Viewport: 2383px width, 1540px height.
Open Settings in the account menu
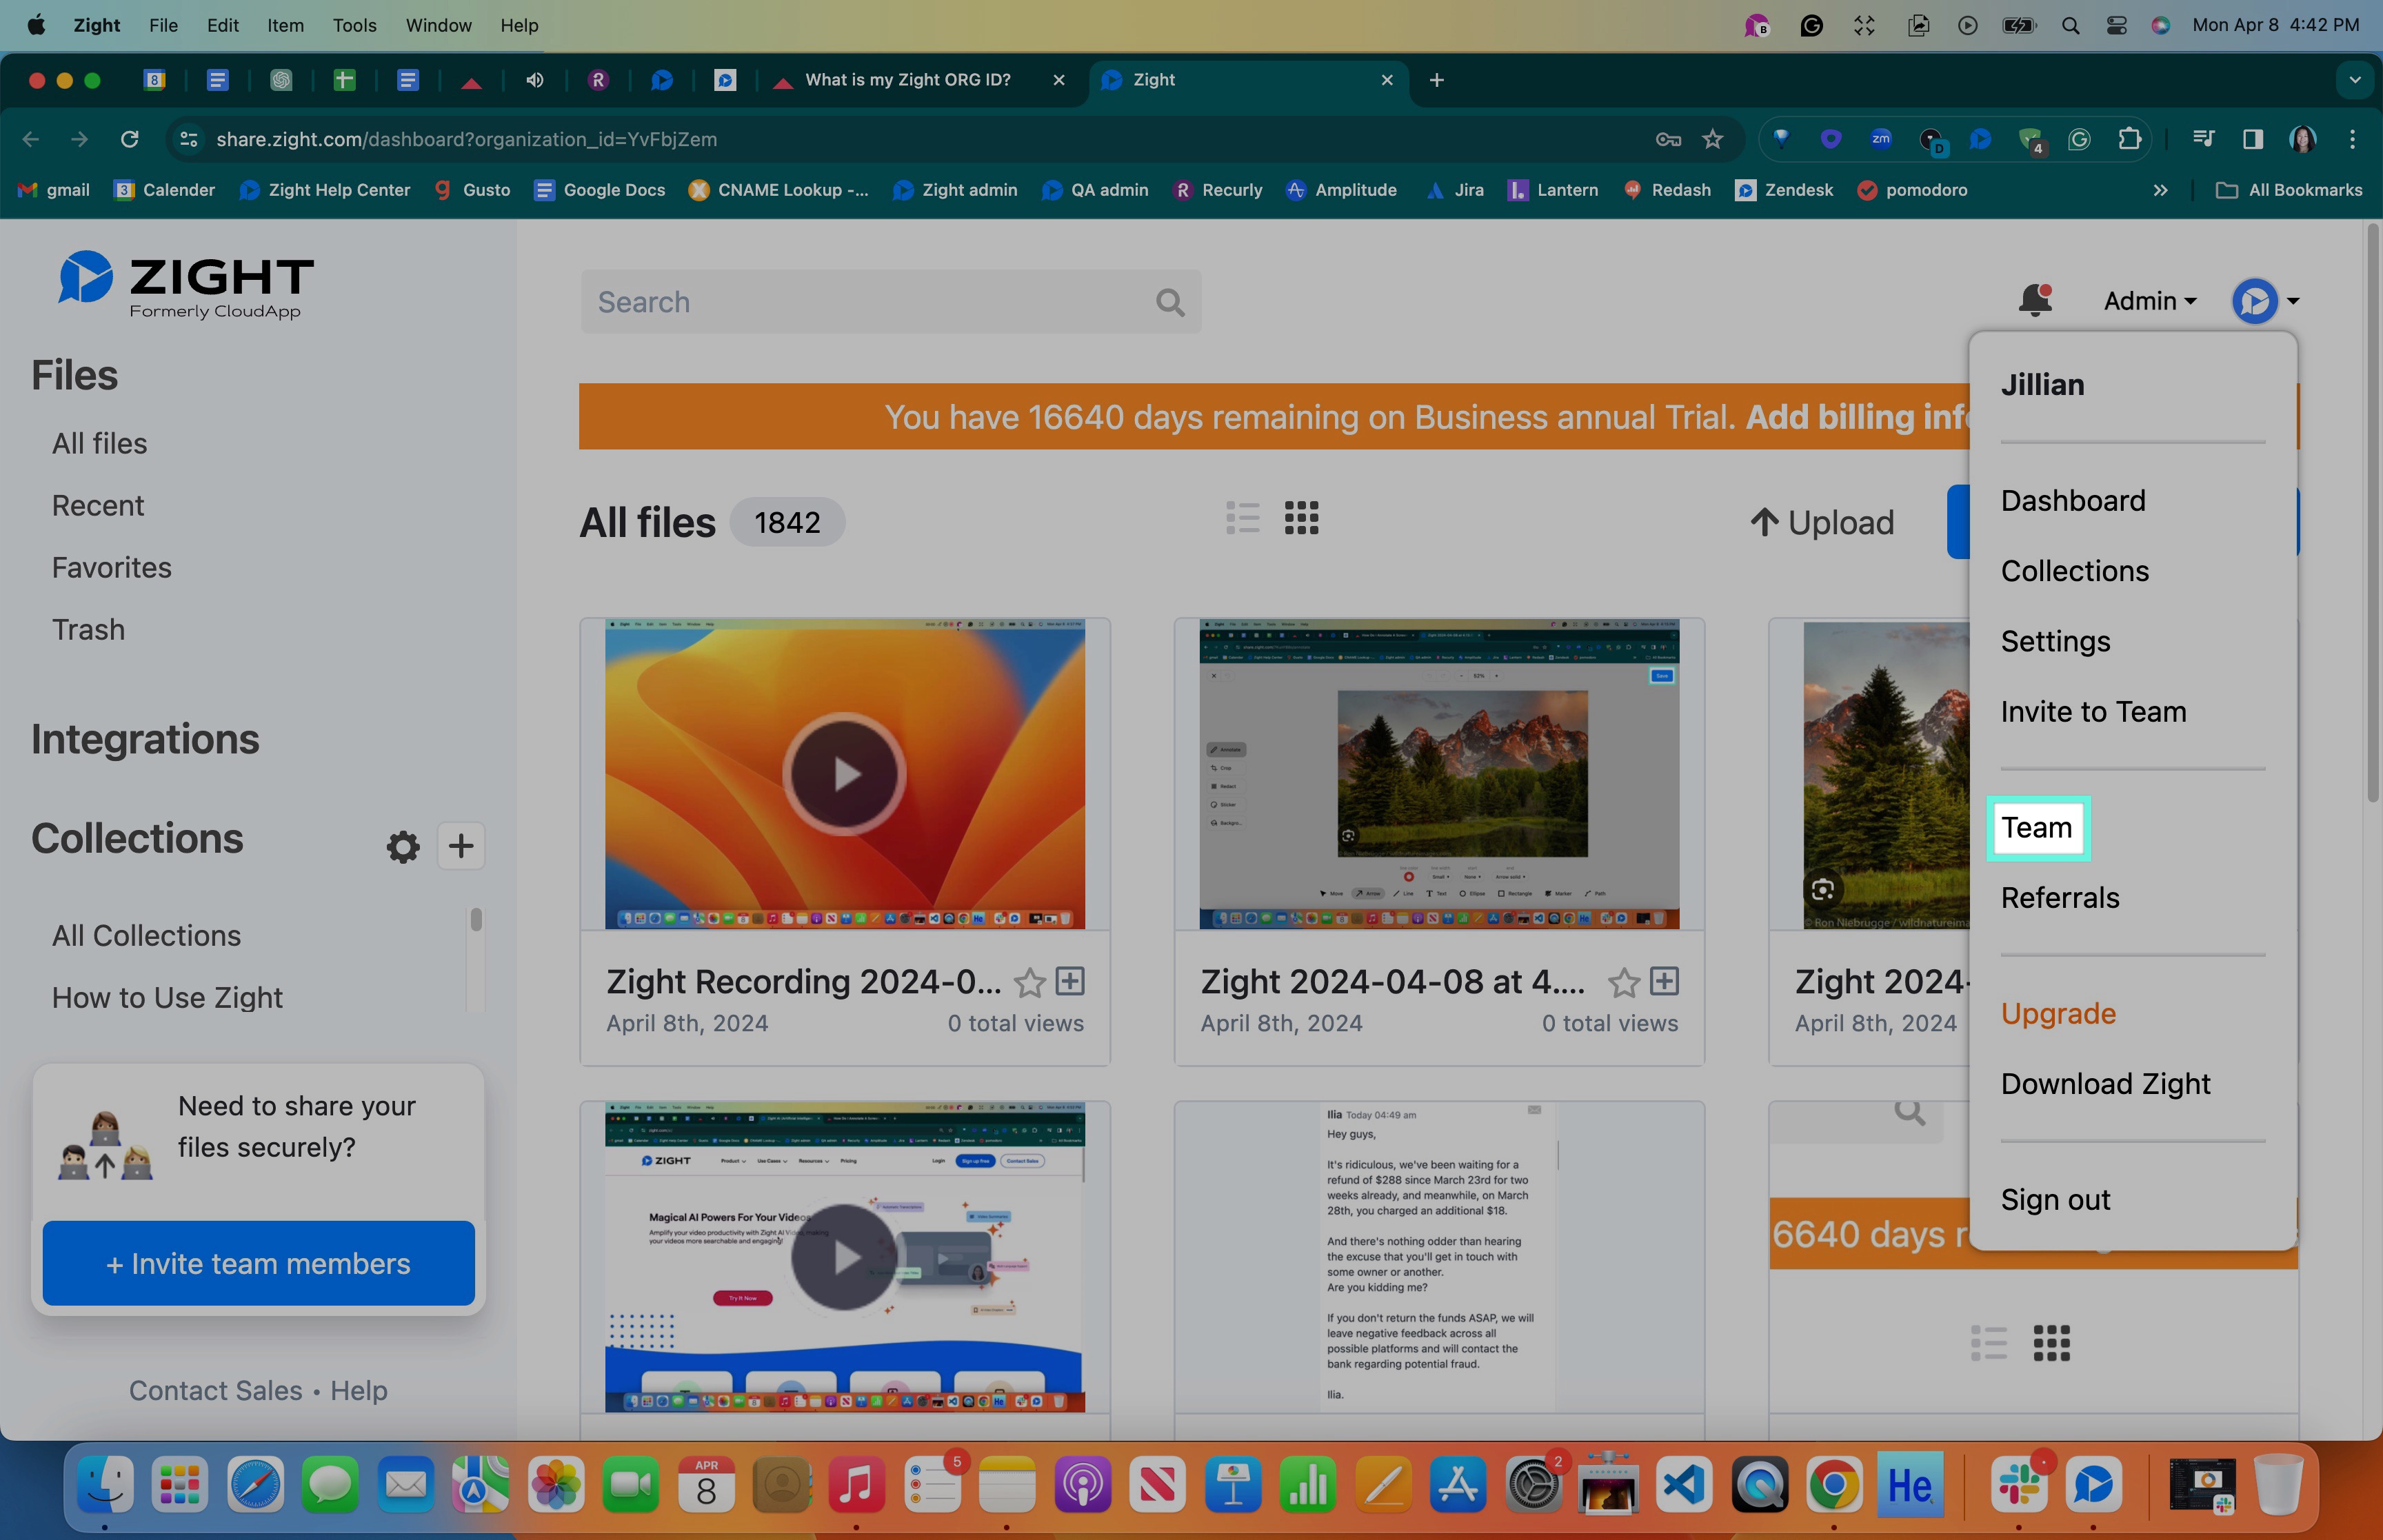pos(2055,641)
